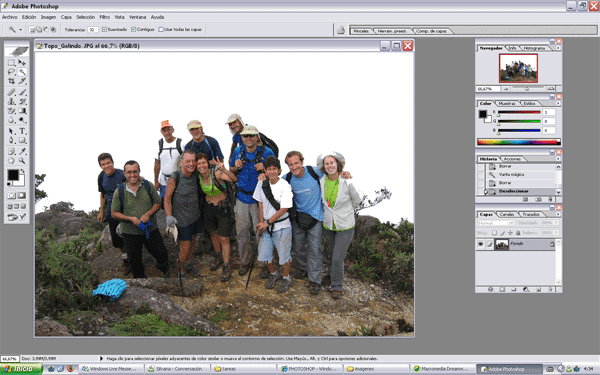The height and width of the screenshot is (375, 600).
Task: Switch to the Canales tab
Action: click(x=507, y=214)
